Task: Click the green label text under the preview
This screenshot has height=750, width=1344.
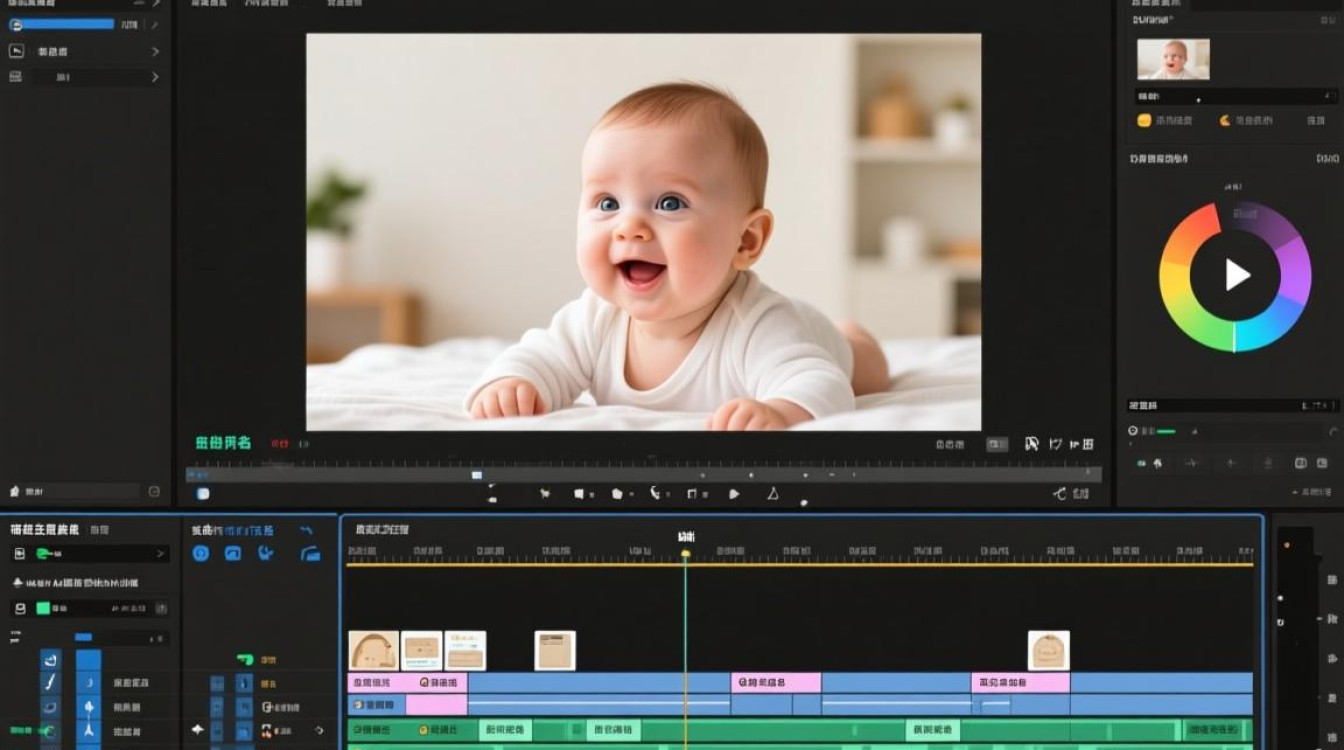Action: [x=223, y=443]
